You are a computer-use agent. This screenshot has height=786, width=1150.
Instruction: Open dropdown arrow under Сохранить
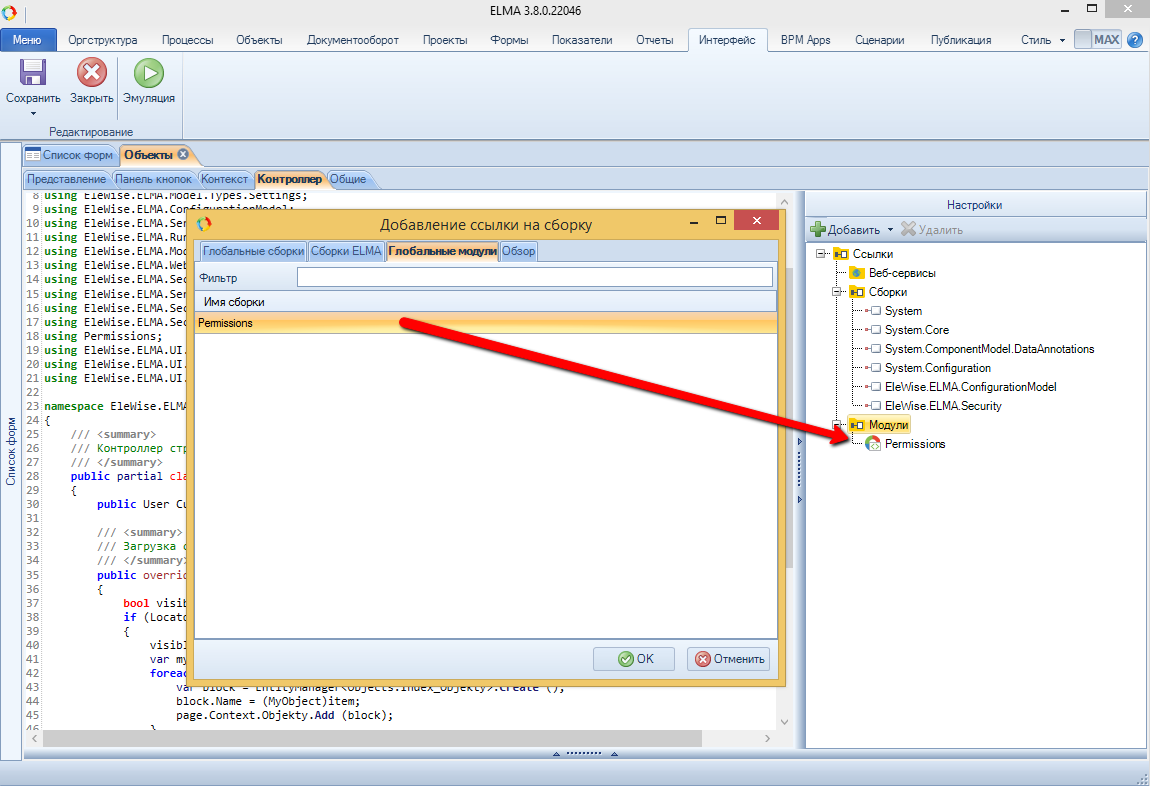33,113
